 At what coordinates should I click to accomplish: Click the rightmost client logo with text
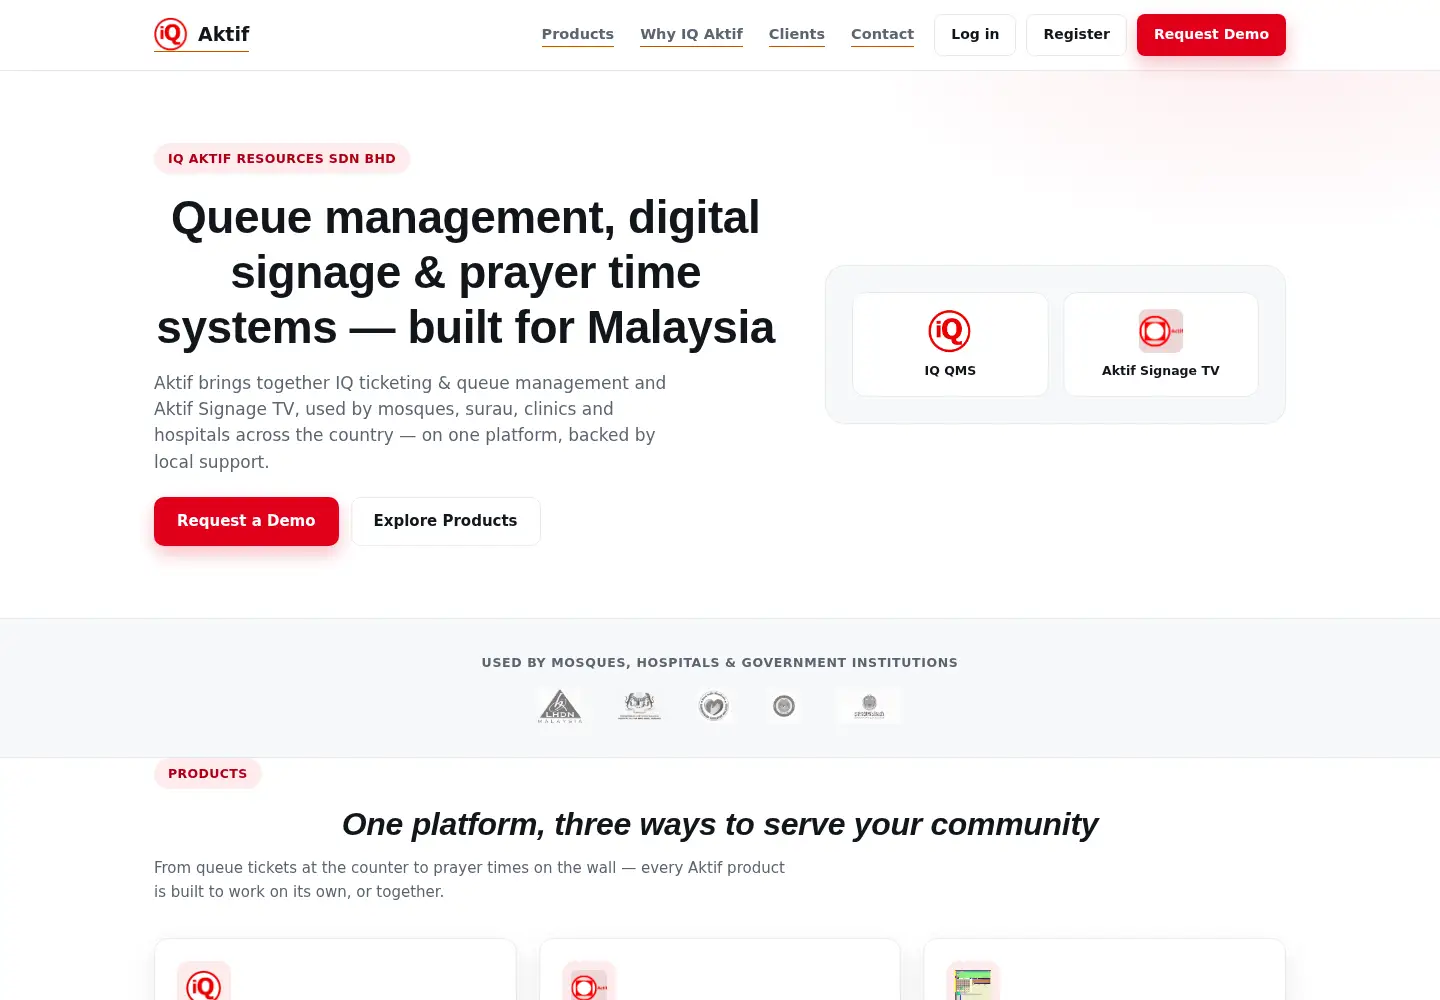869,706
